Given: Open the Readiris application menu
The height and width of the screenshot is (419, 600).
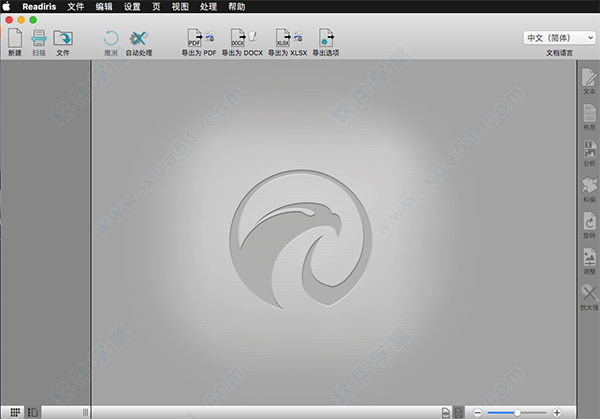Looking at the screenshot, I should click(x=39, y=7).
